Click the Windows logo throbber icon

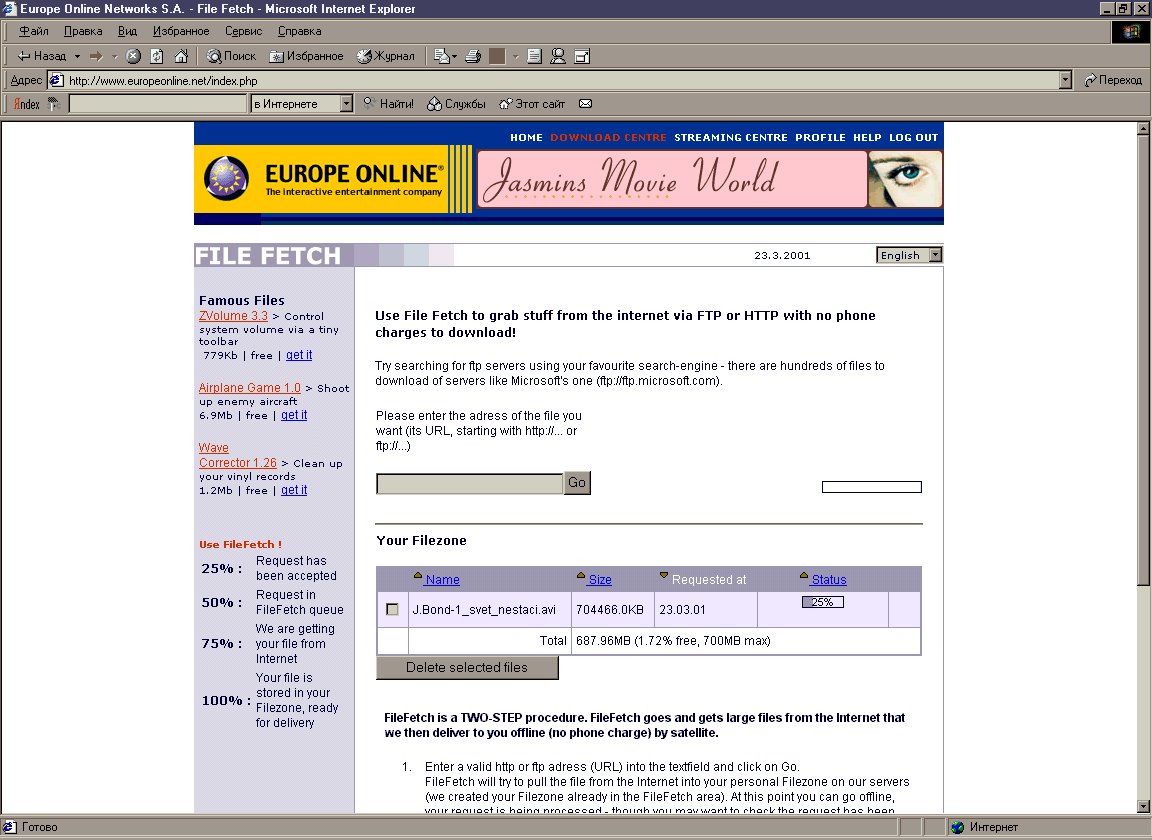pos(1129,32)
